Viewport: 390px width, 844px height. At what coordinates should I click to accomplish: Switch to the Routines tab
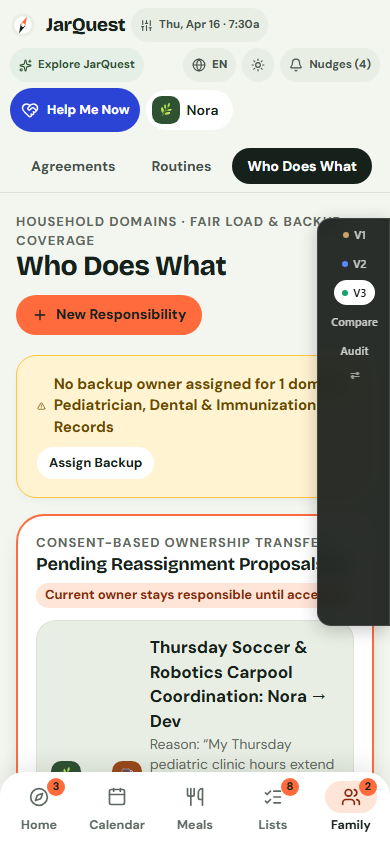pos(181,166)
